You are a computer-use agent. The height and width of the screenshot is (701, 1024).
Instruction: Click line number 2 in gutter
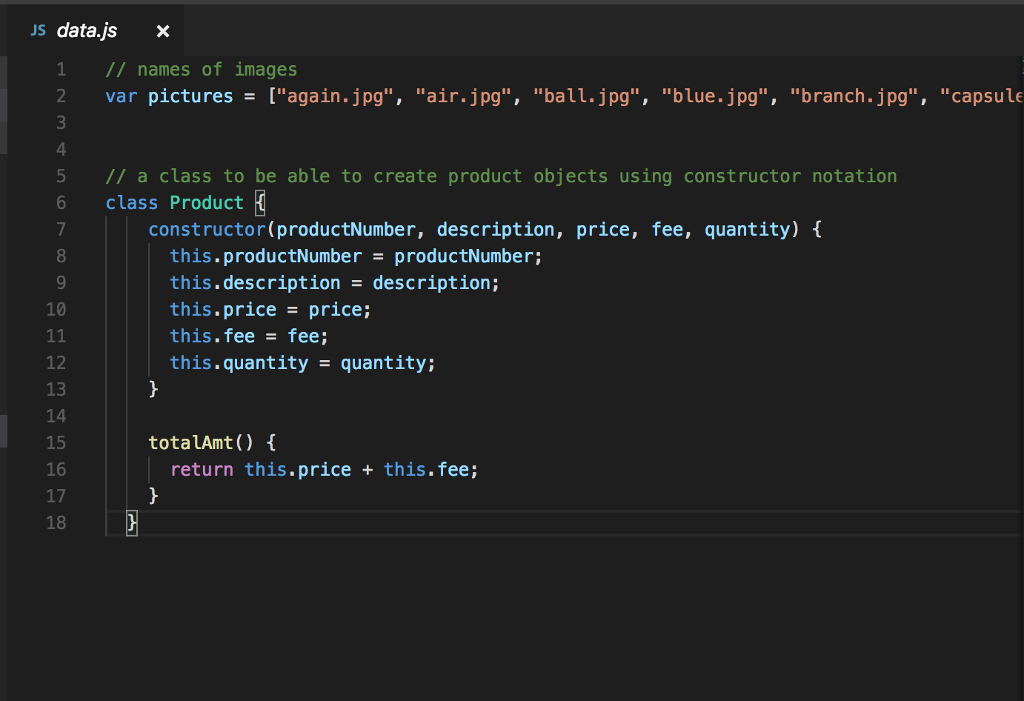coord(61,96)
